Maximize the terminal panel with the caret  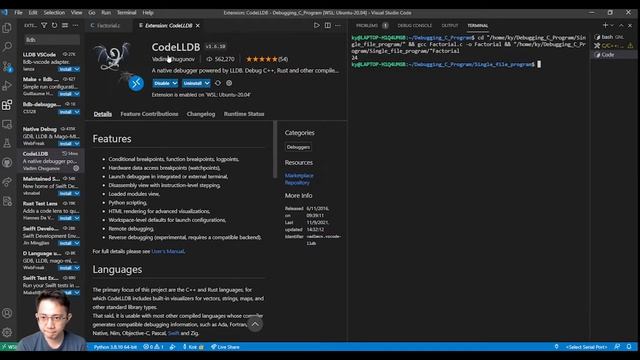pos(621,25)
